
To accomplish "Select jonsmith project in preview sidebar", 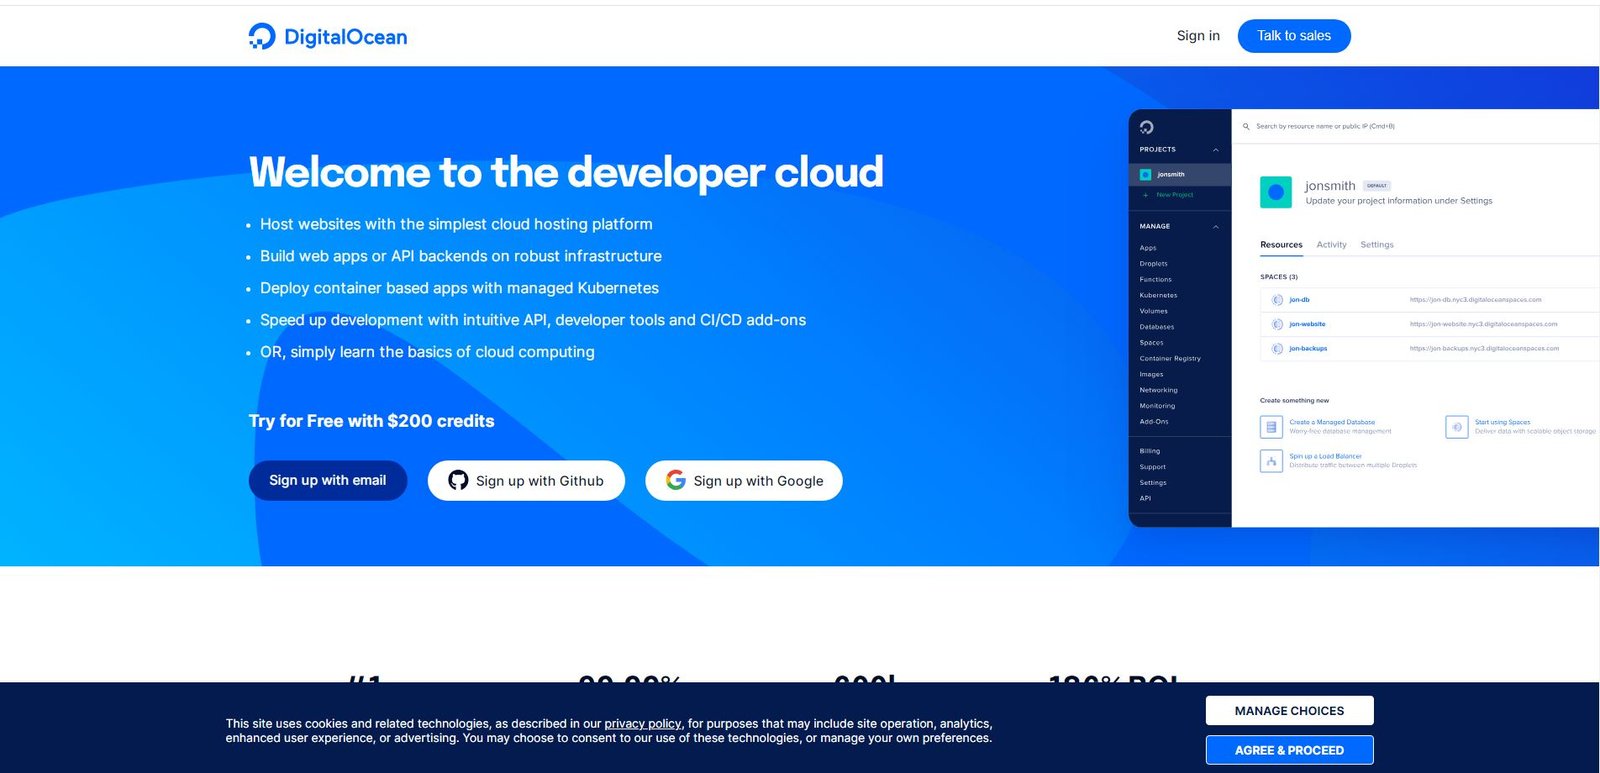I will tap(1180, 175).
